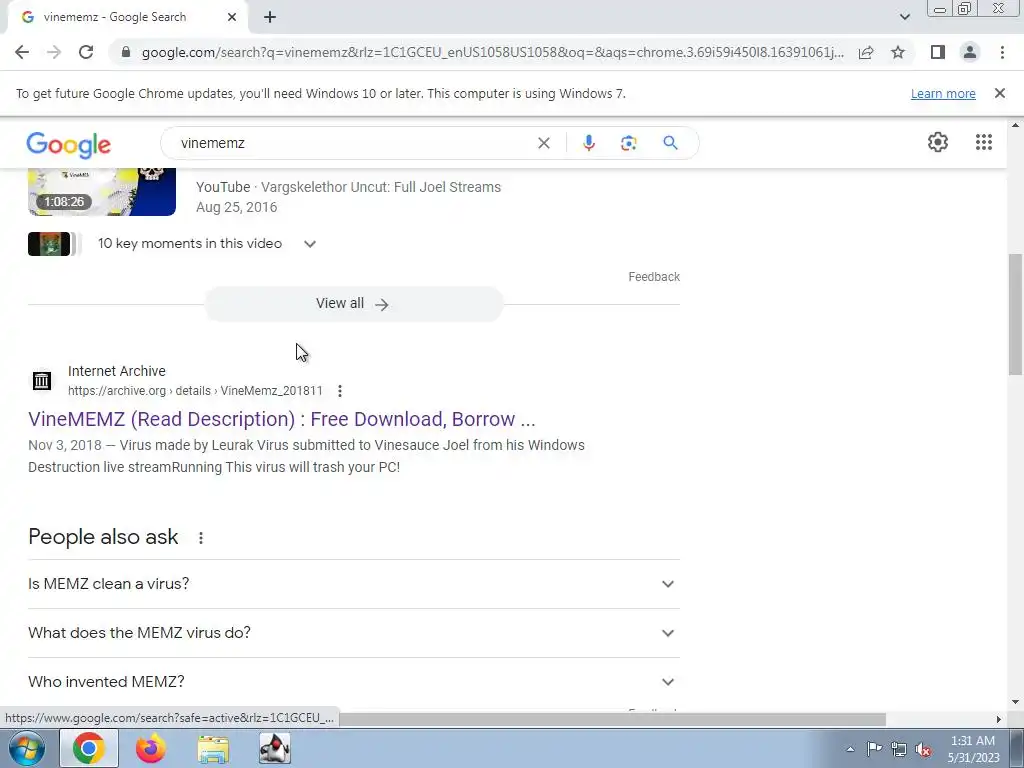The image size is (1024, 768).
Task: Expand Who invented MEMZ?
Action: pyautogui.click(x=353, y=682)
